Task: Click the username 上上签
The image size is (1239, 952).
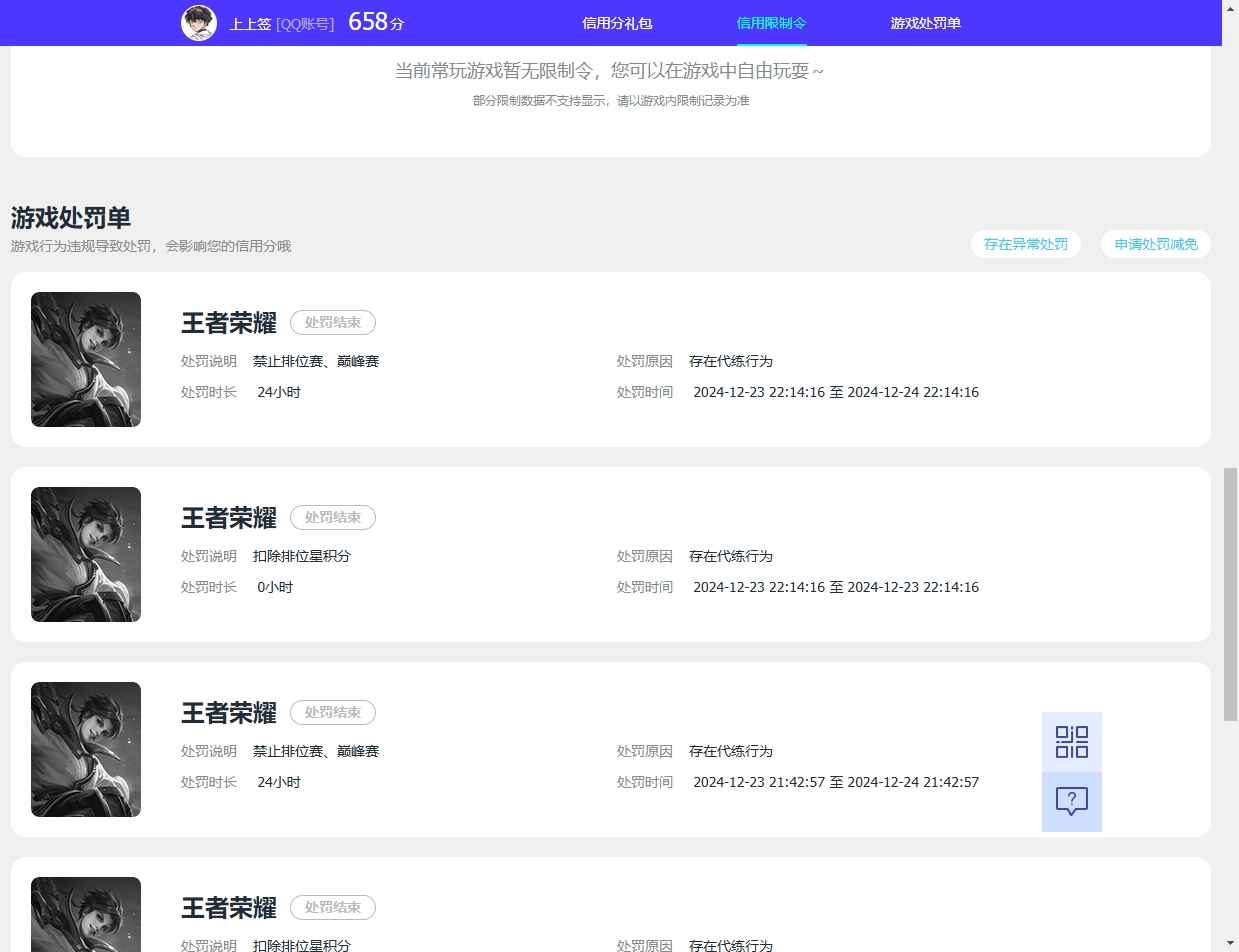Action: pos(250,24)
